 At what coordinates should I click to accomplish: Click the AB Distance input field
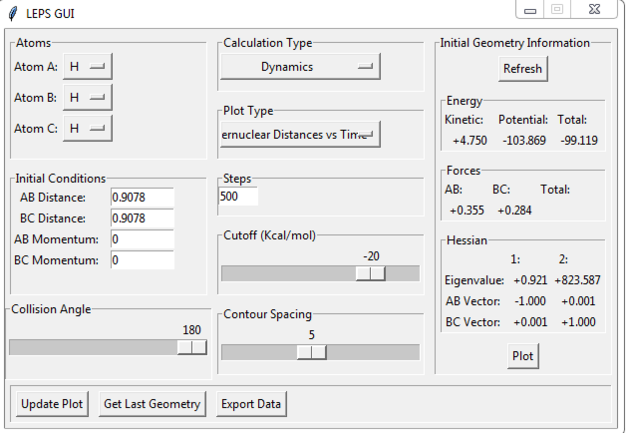click(142, 197)
